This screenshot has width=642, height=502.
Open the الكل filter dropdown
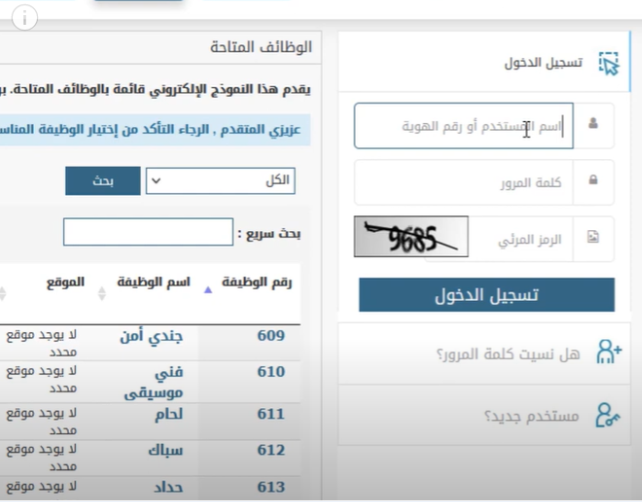[x=220, y=181]
